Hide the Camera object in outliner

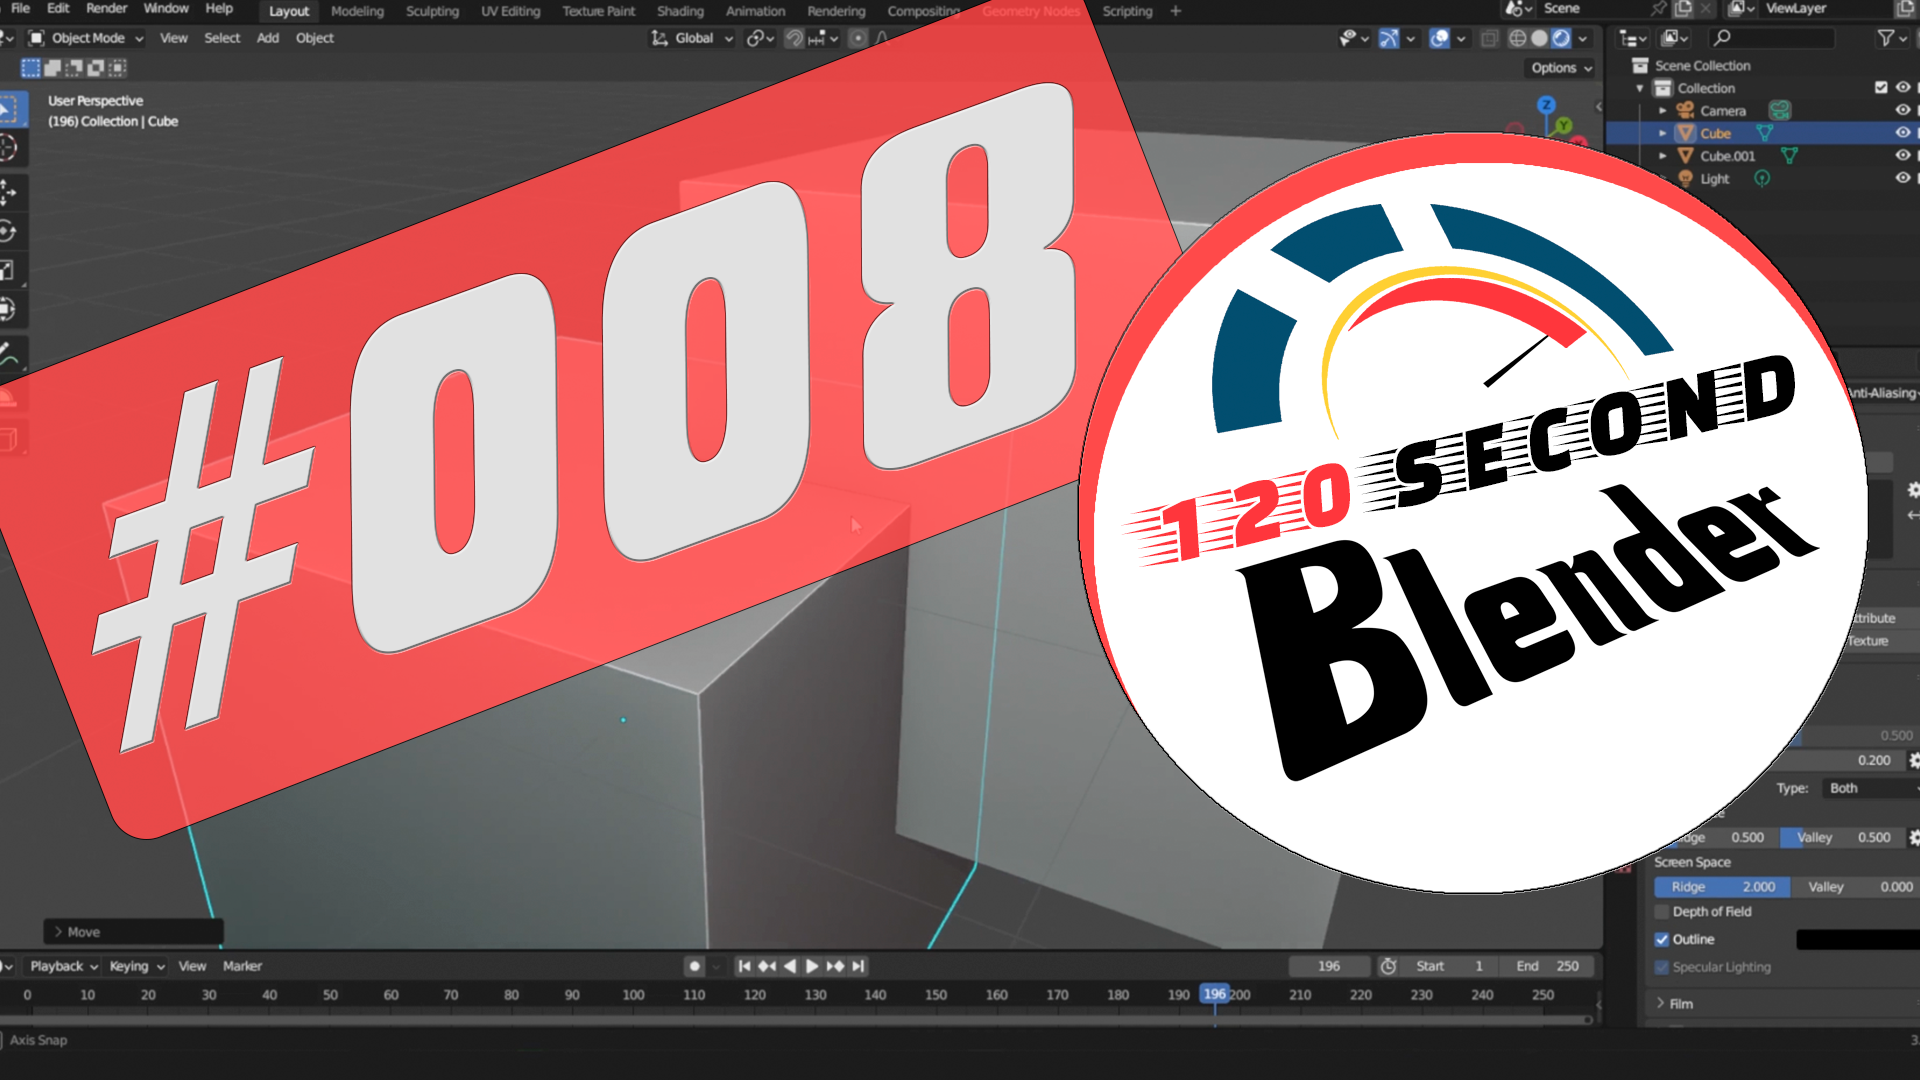pyautogui.click(x=1902, y=110)
